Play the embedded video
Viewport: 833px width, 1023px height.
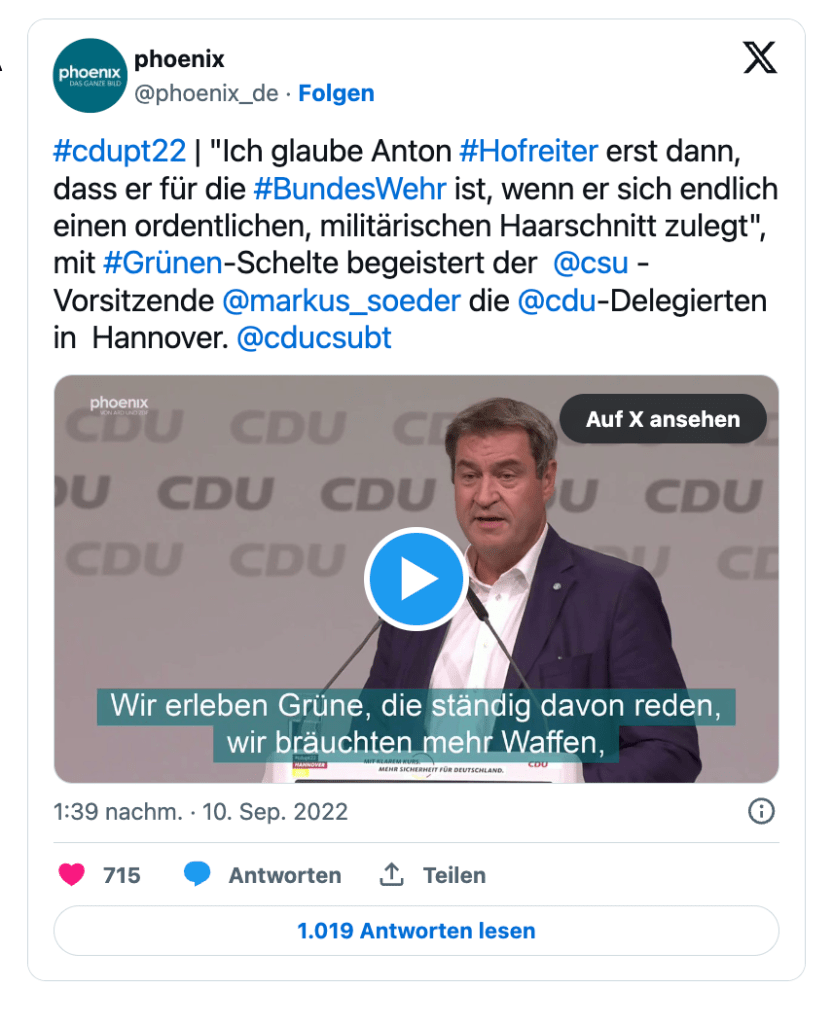point(416,578)
